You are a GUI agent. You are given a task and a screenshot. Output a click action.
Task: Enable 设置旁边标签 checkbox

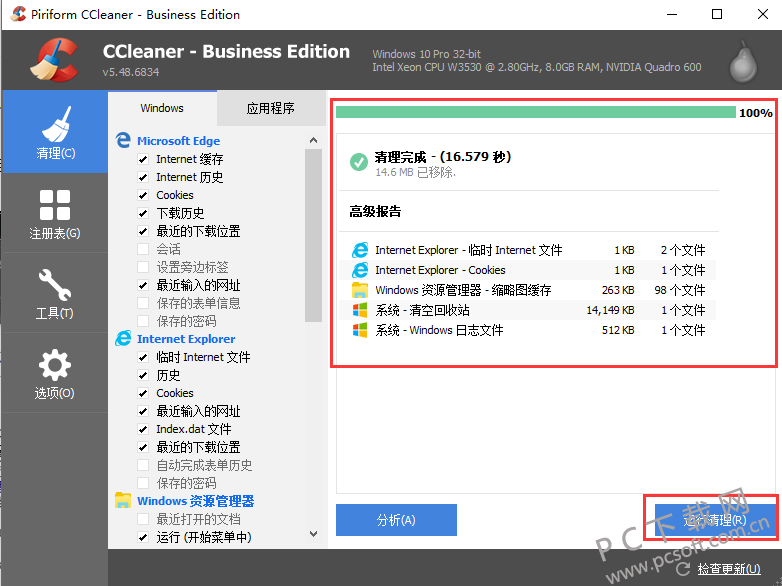point(143,267)
